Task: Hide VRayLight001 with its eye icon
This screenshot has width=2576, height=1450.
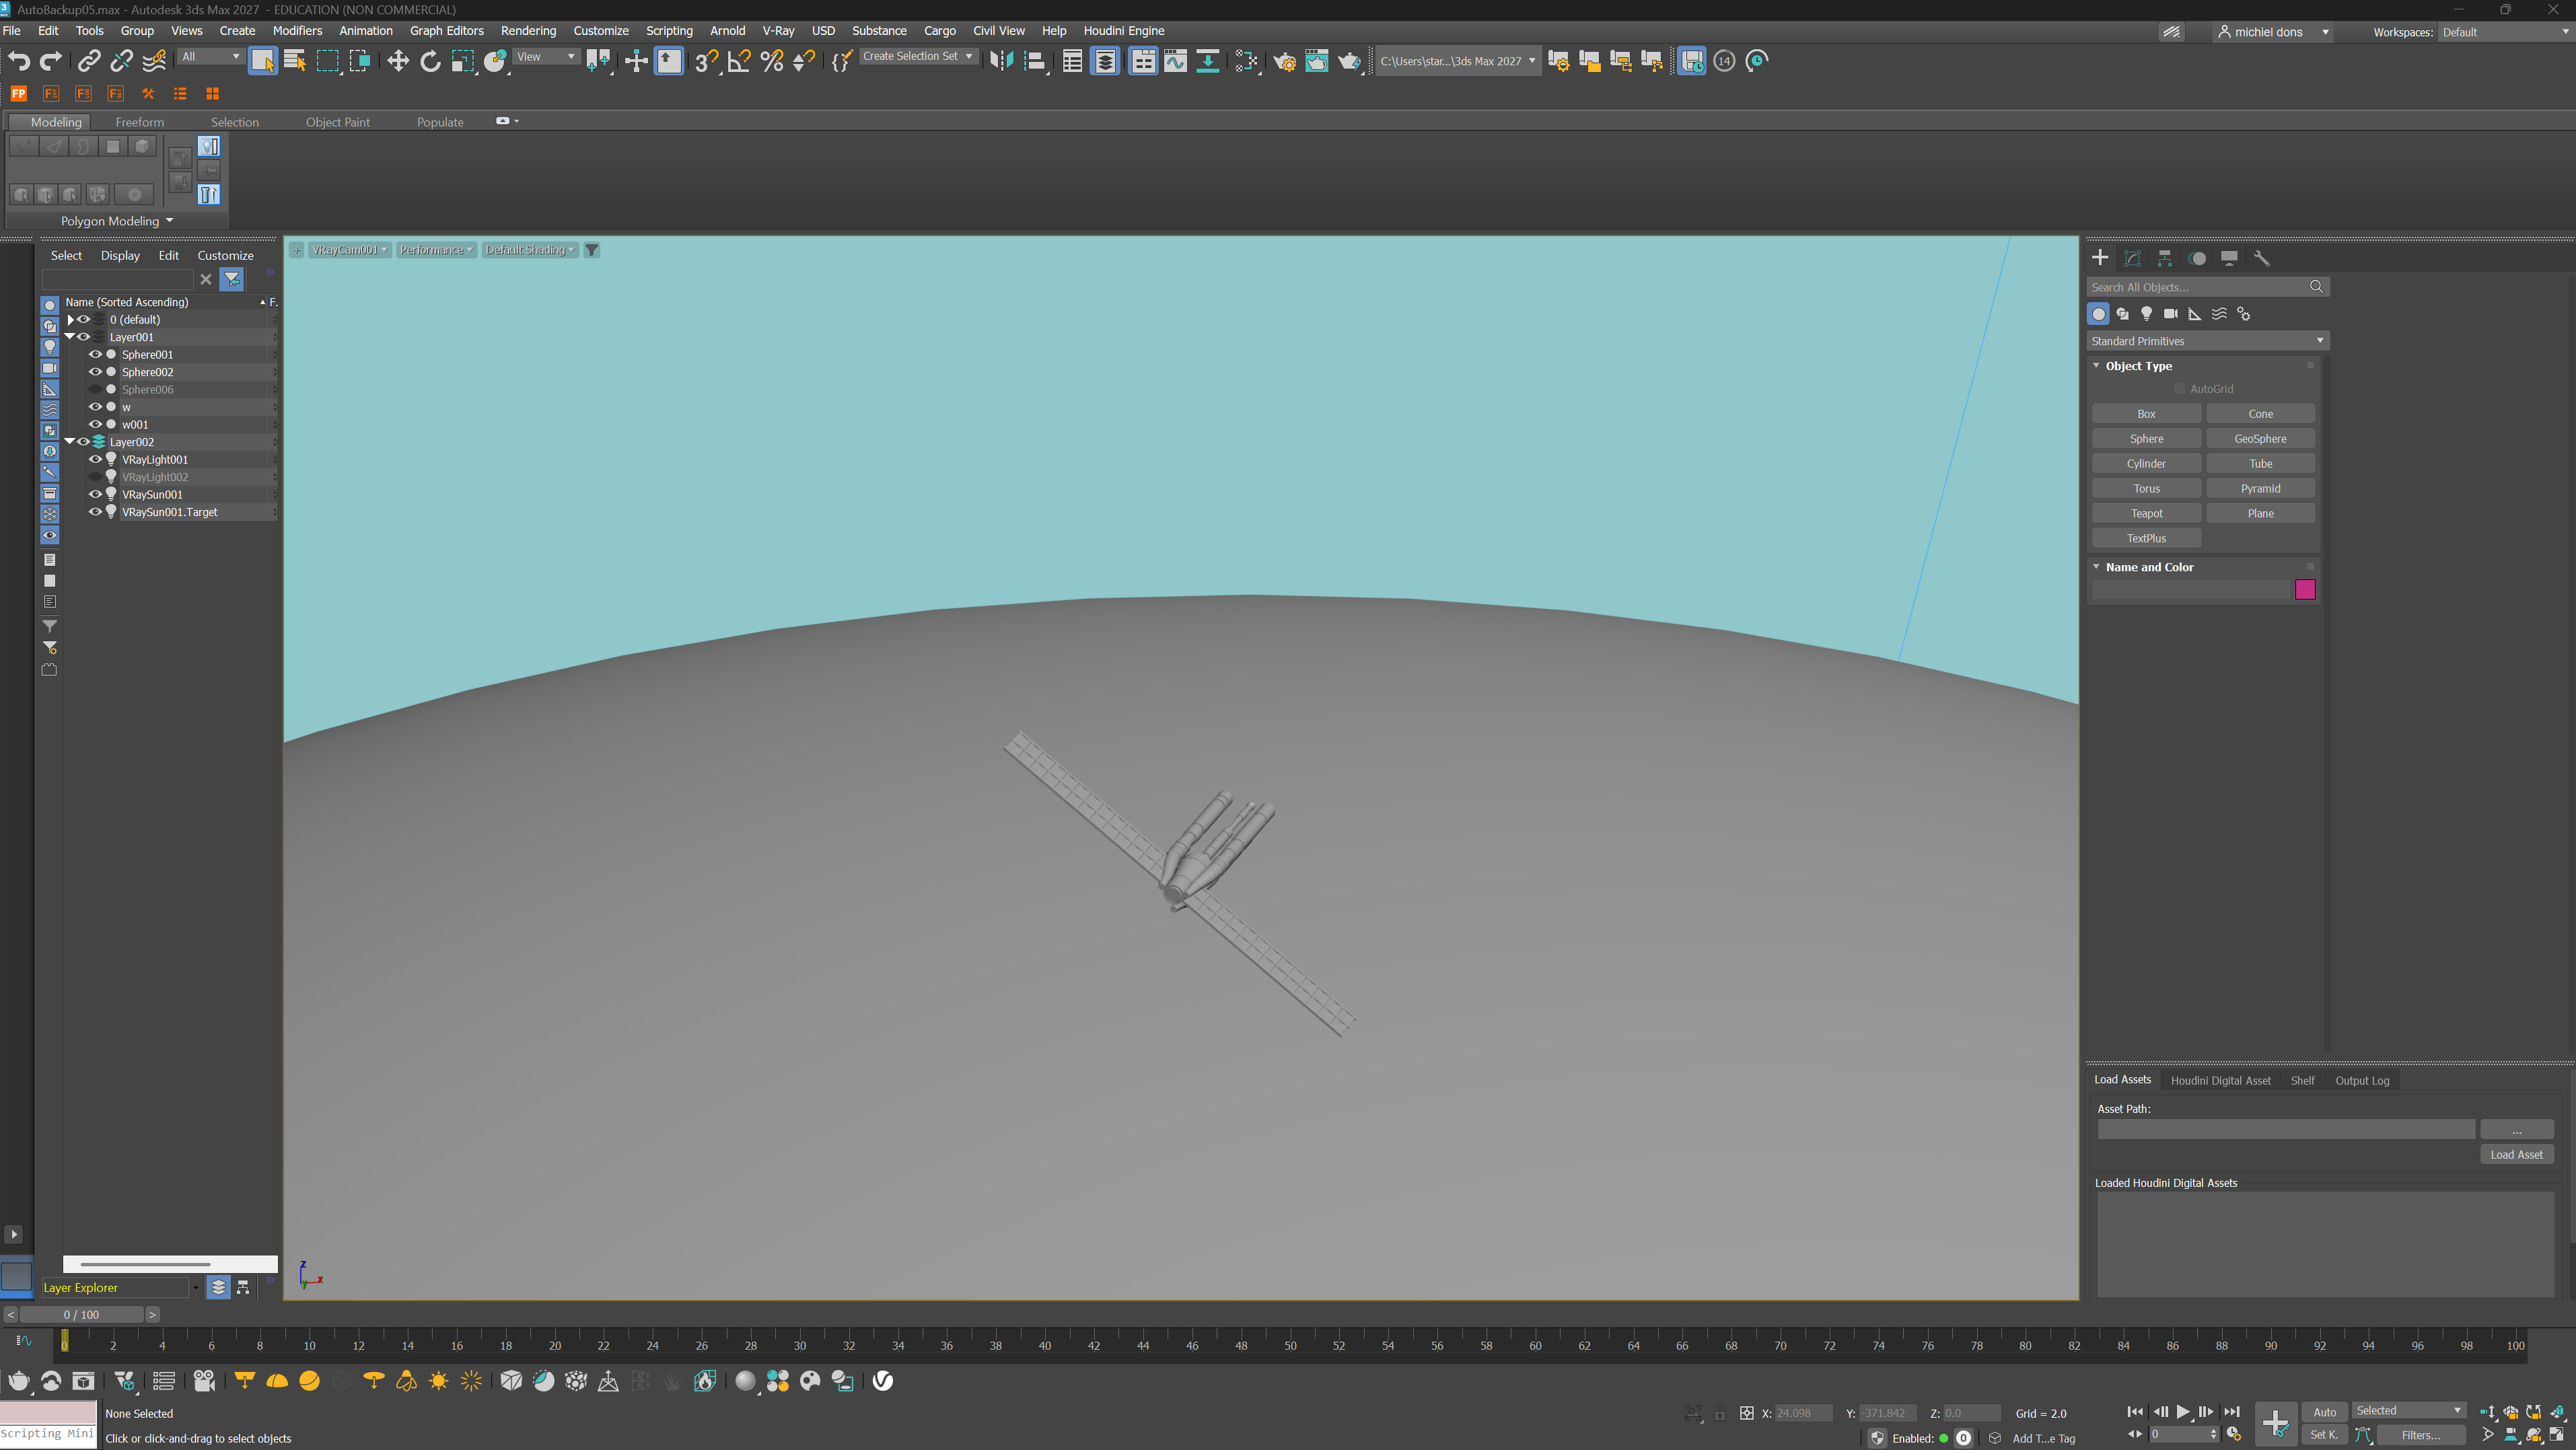Action: point(95,459)
